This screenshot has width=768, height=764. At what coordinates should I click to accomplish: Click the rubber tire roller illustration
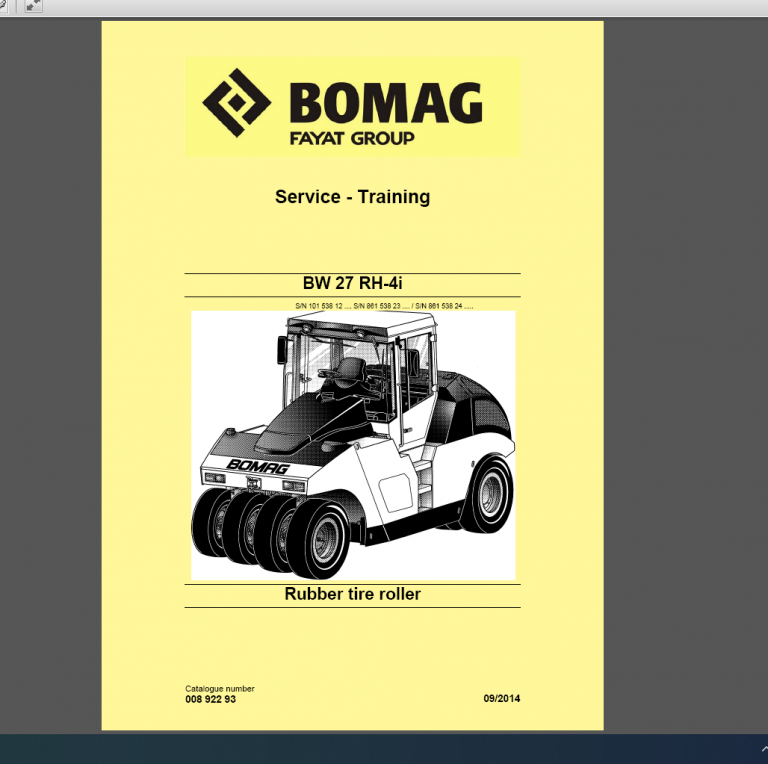pos(353,445)
